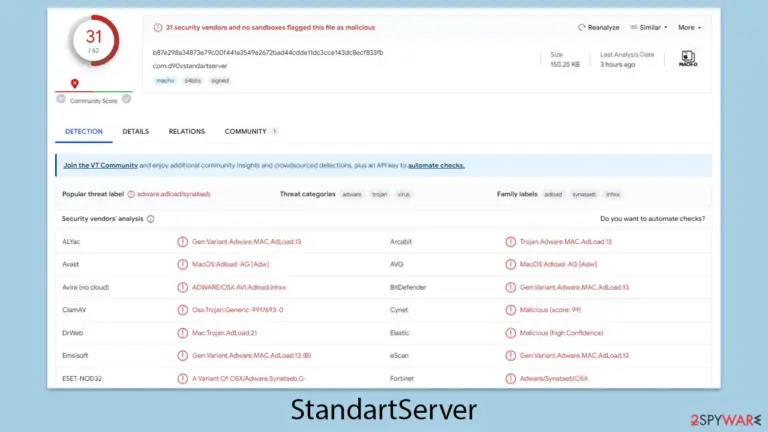
Task: Follow the Join the VT Community link
Action: [100, 166]
